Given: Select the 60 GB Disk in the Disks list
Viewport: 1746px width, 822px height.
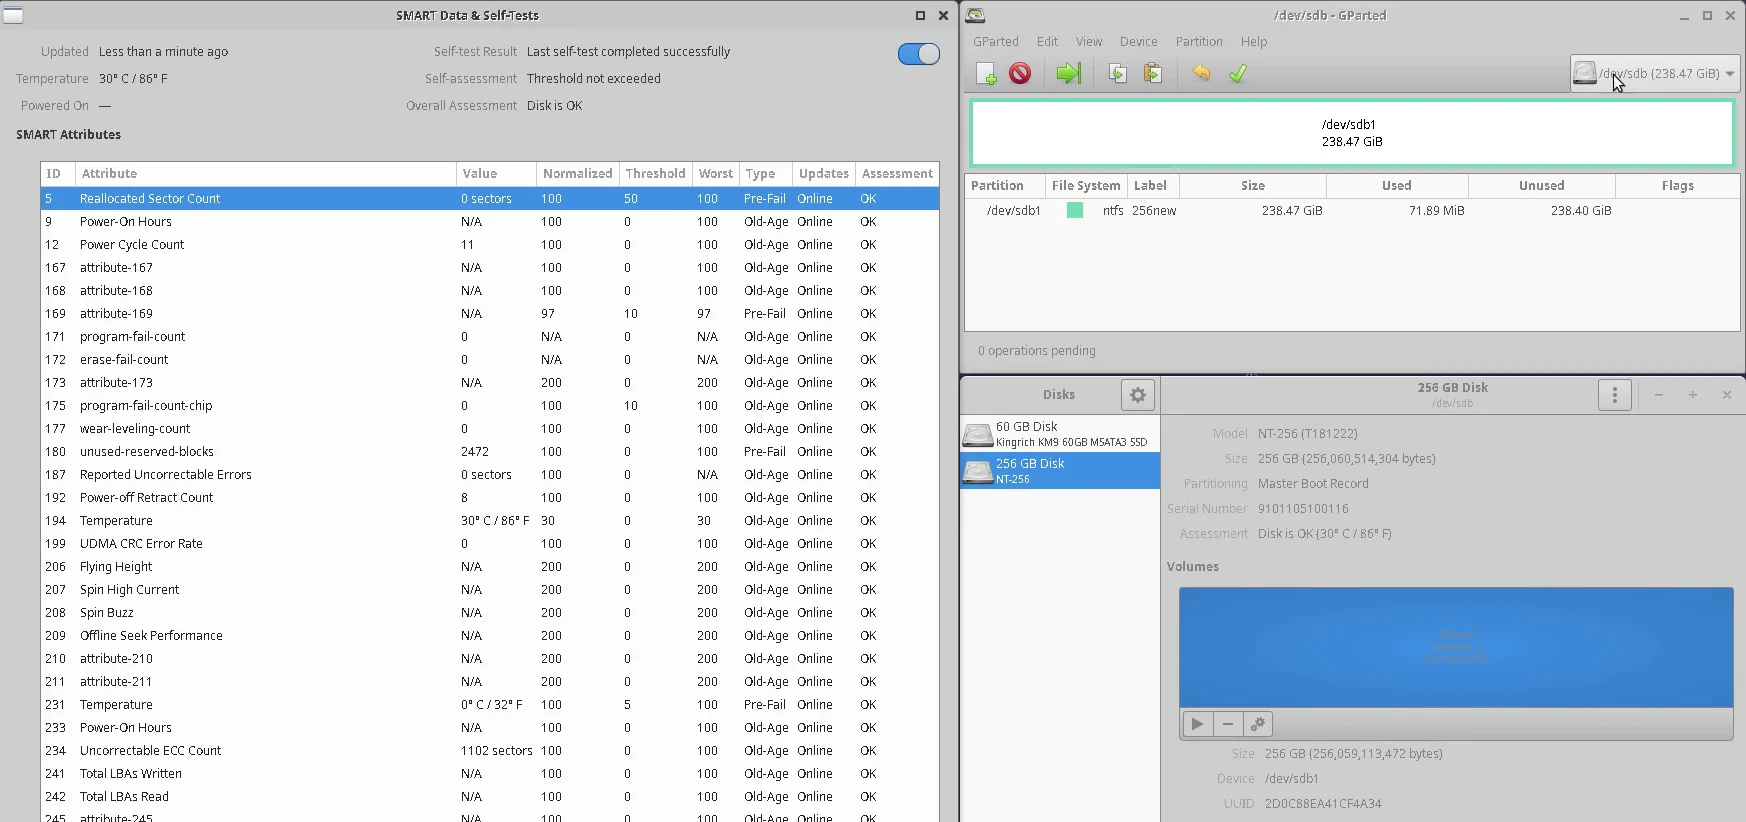Looking at the screenshot, I should click(x=1060, y=434).
